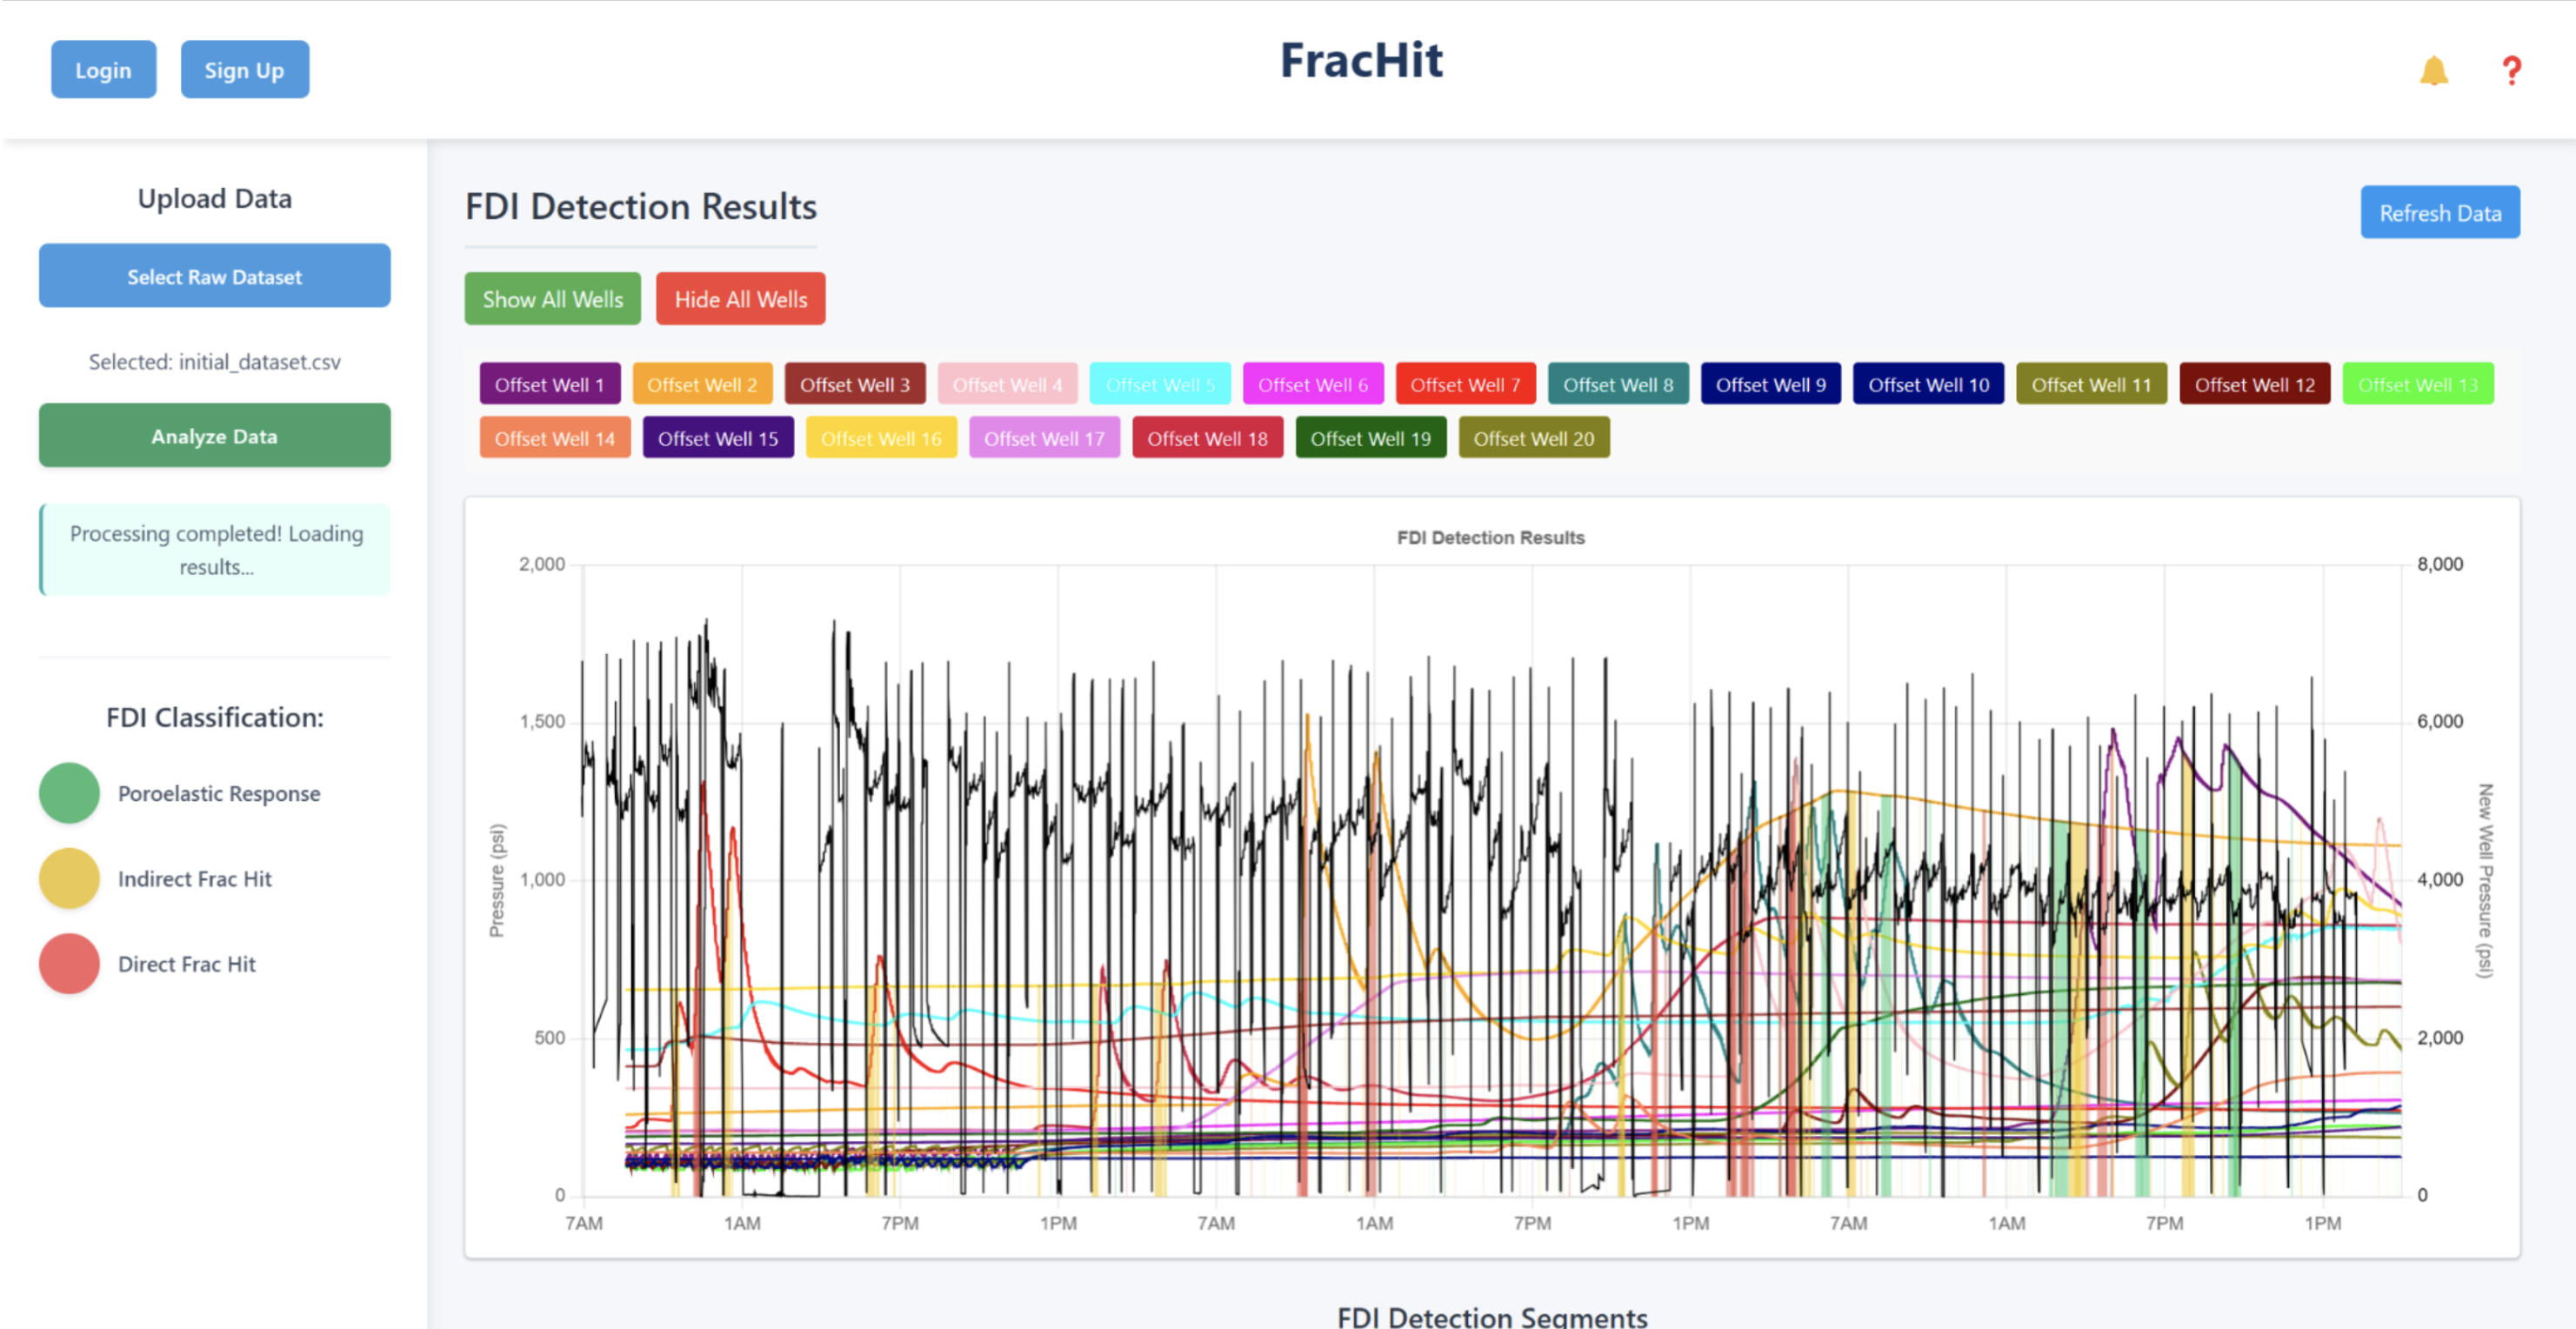This screenshot has width=2576, height=1329.
Task: Click the Sign Up button
Action: pyautogui.click(x=245, y=70)
